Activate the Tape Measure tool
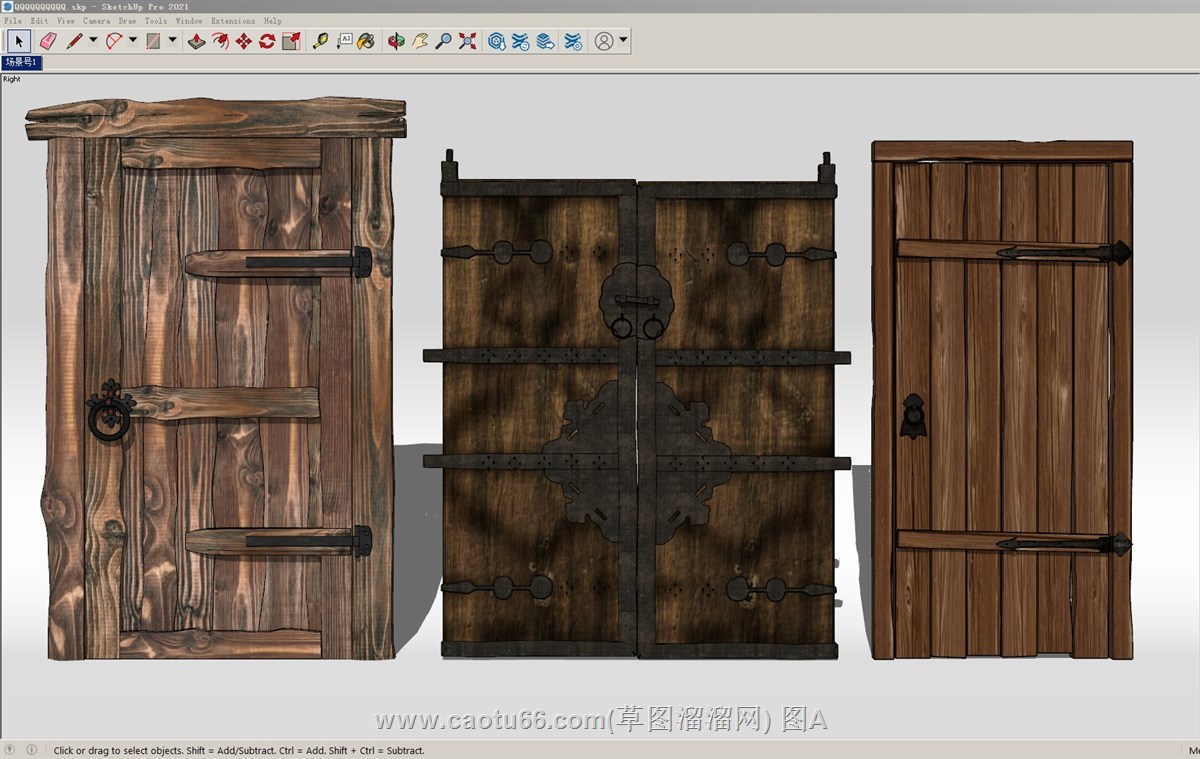 320,41
